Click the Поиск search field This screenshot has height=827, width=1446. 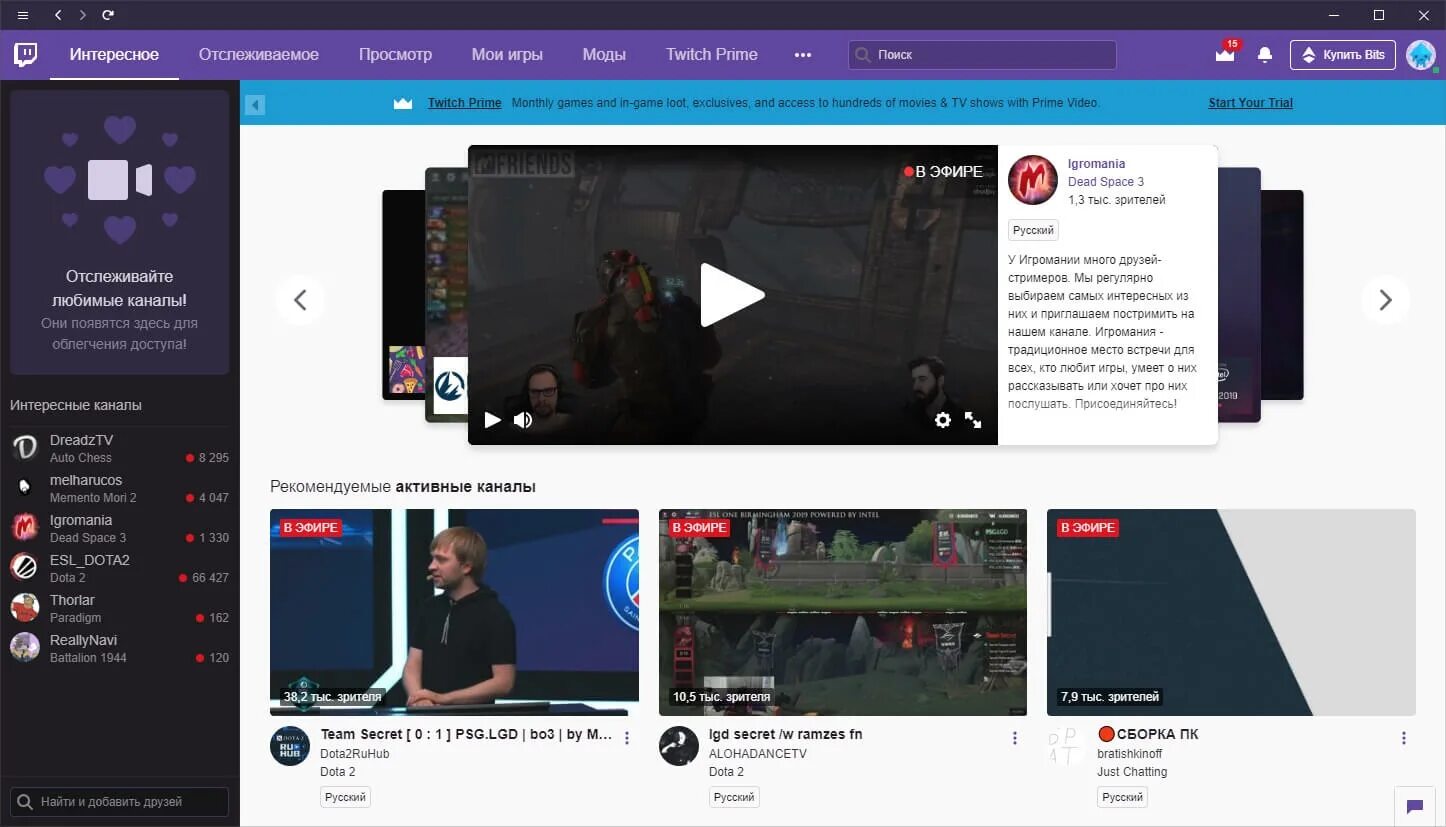click(x=982, y=55)
